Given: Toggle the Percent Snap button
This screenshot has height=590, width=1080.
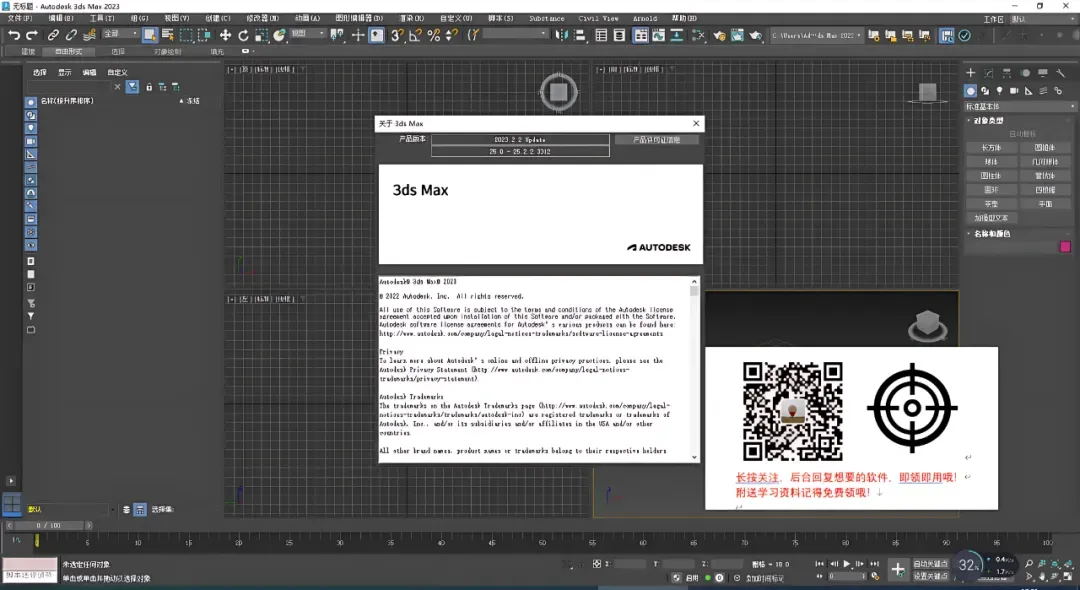Looking at the screenshot, I should (433, 35).
